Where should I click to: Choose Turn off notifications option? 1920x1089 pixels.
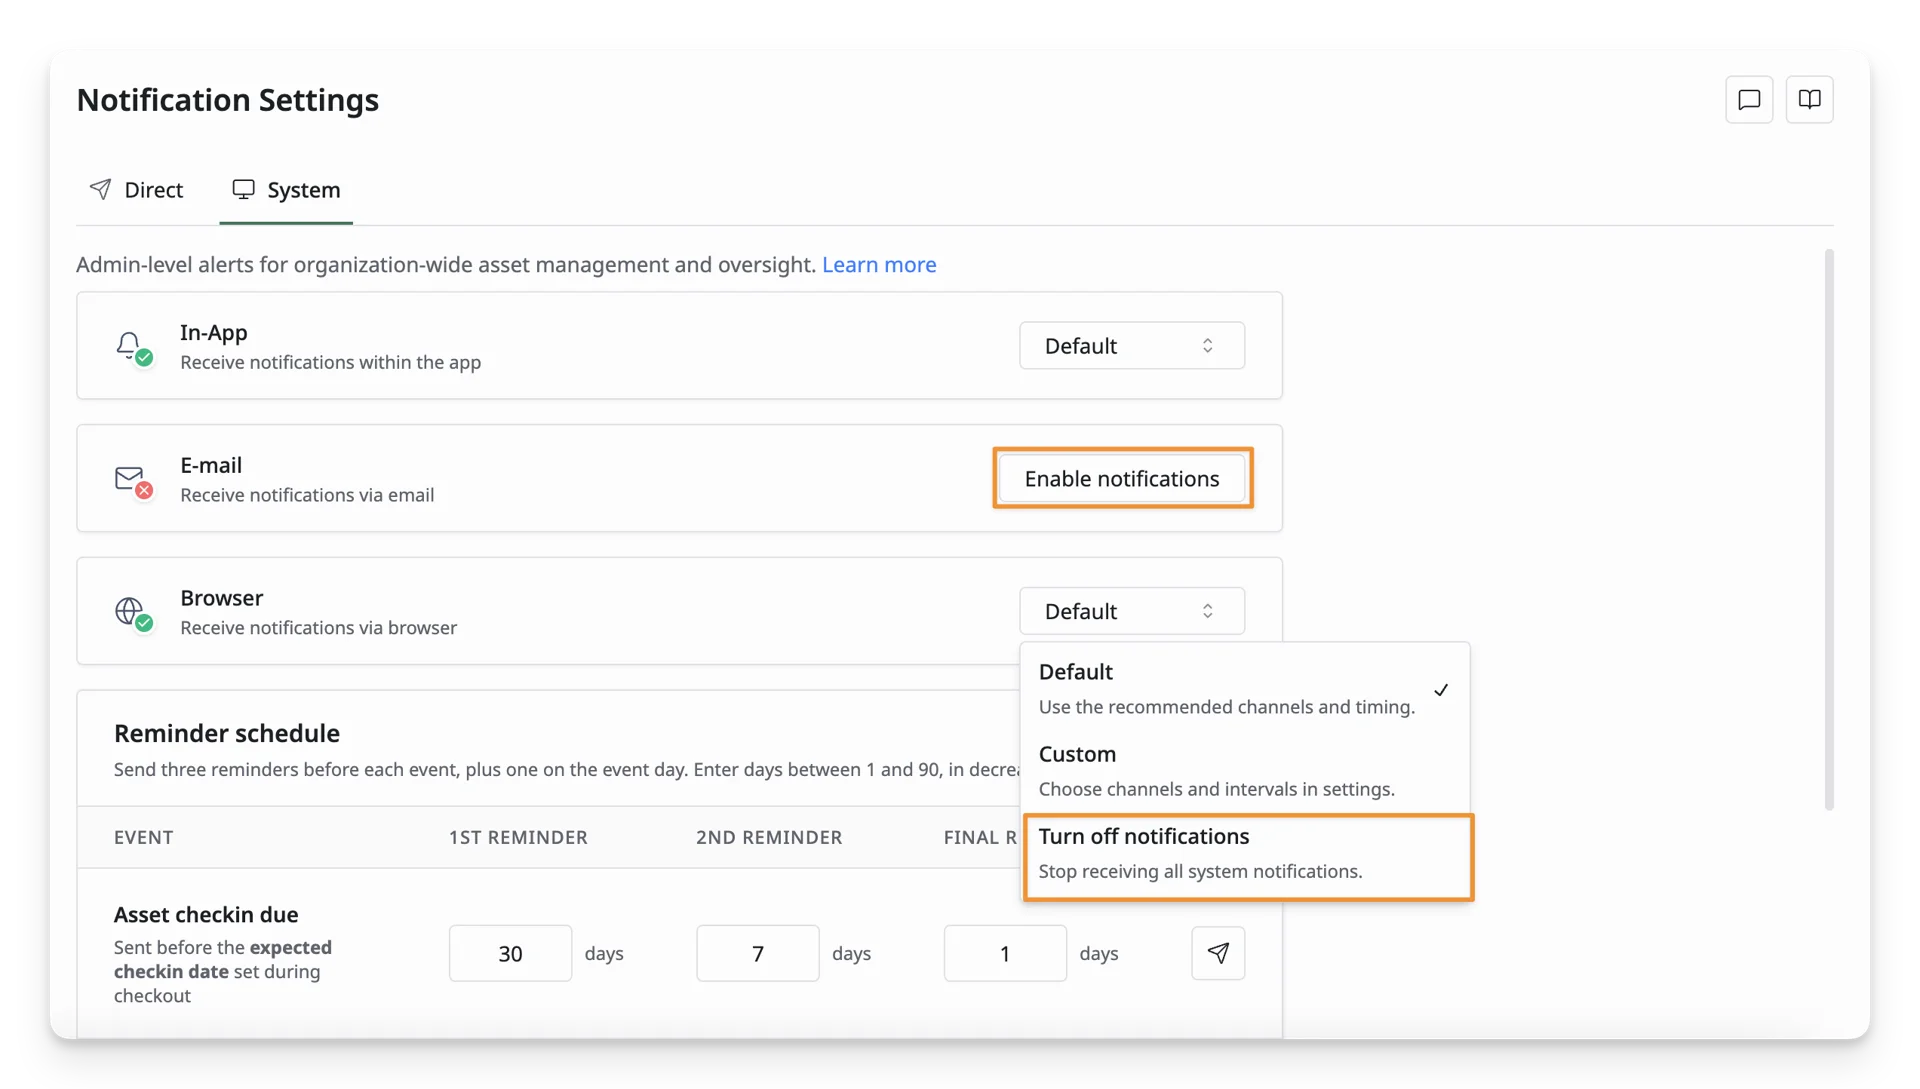click(x=1245, y=854)
